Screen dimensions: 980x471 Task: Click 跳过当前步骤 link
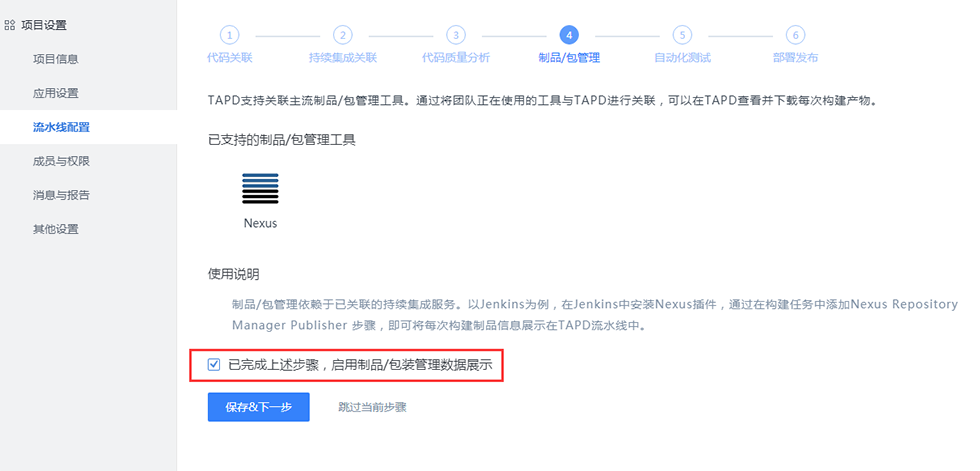[x=372, y=407]
